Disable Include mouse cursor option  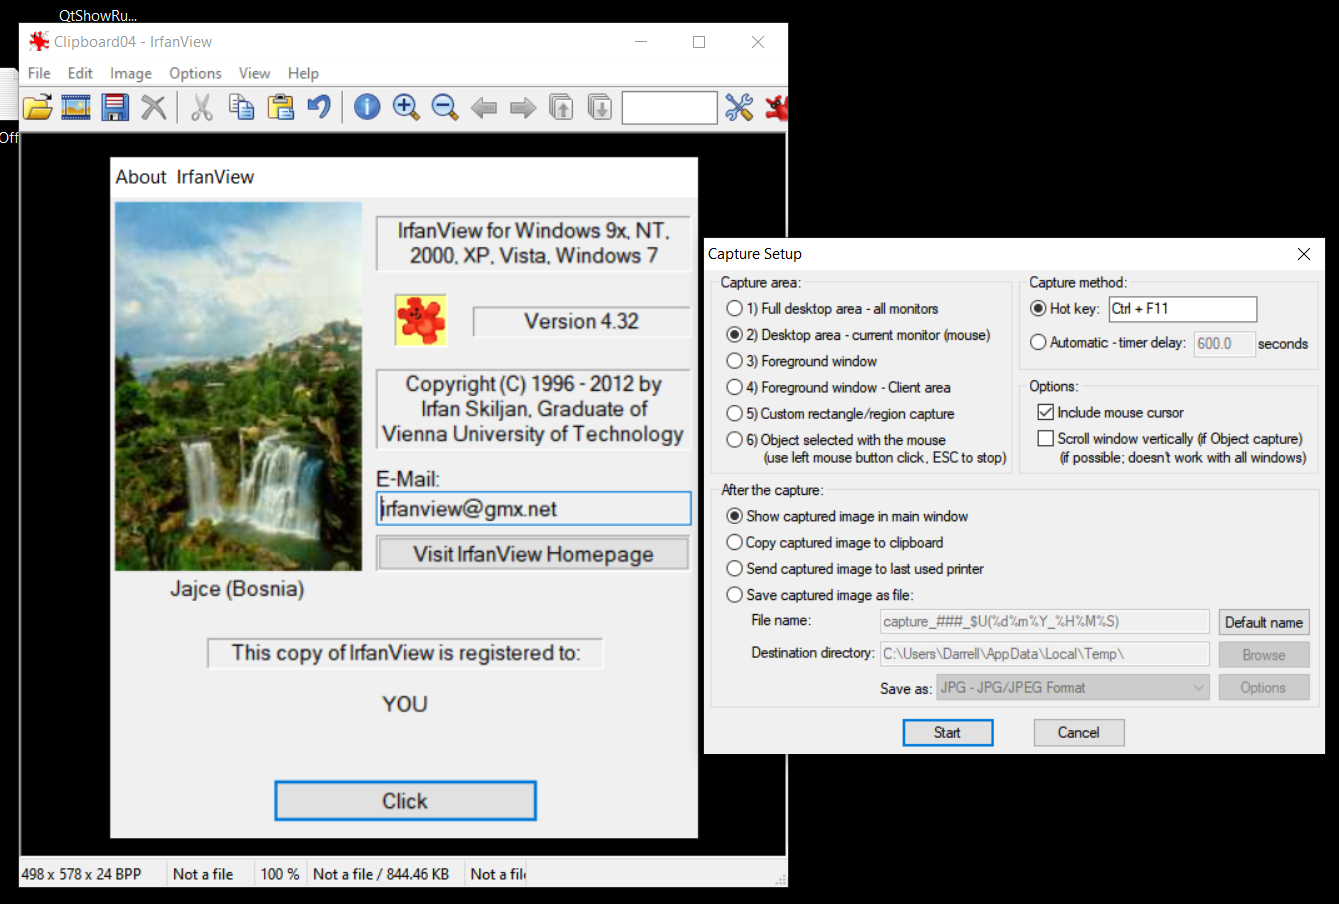(1046, 411)
